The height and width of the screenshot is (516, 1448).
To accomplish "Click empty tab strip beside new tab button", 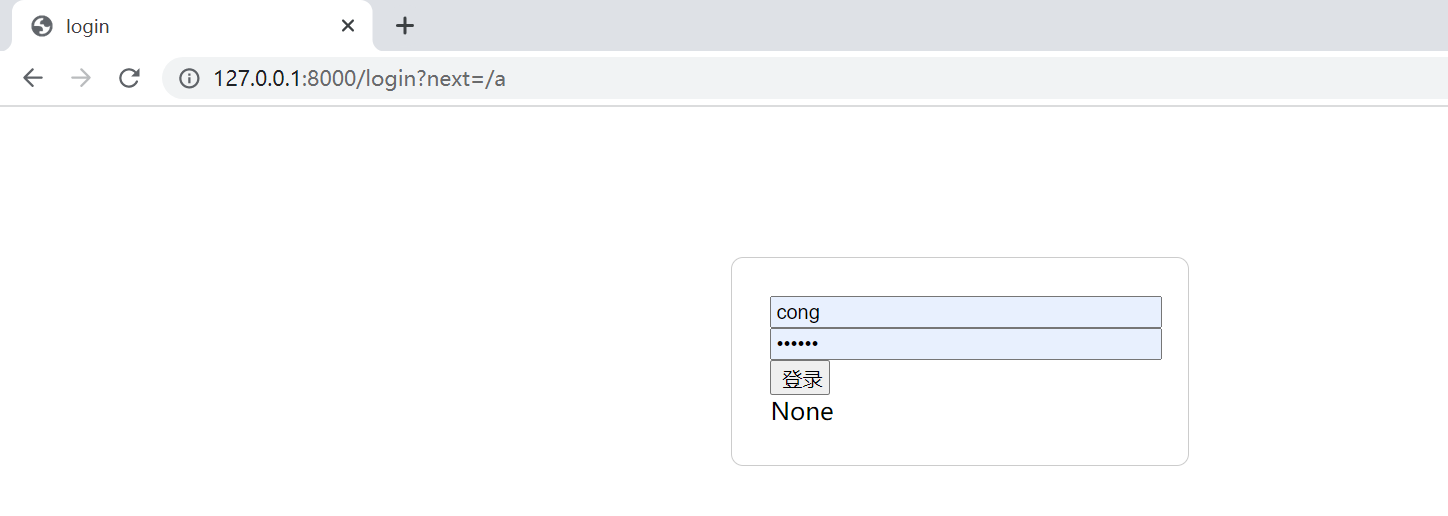I will 900,26.
